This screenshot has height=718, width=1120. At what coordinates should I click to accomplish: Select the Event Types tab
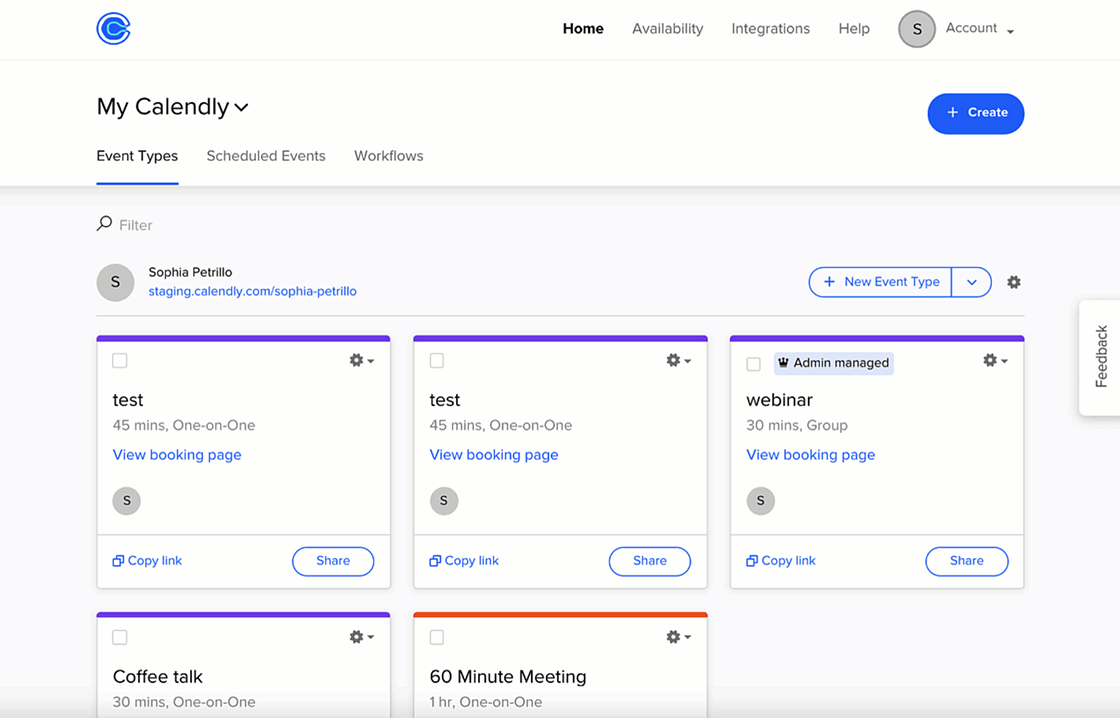[137, 156]
